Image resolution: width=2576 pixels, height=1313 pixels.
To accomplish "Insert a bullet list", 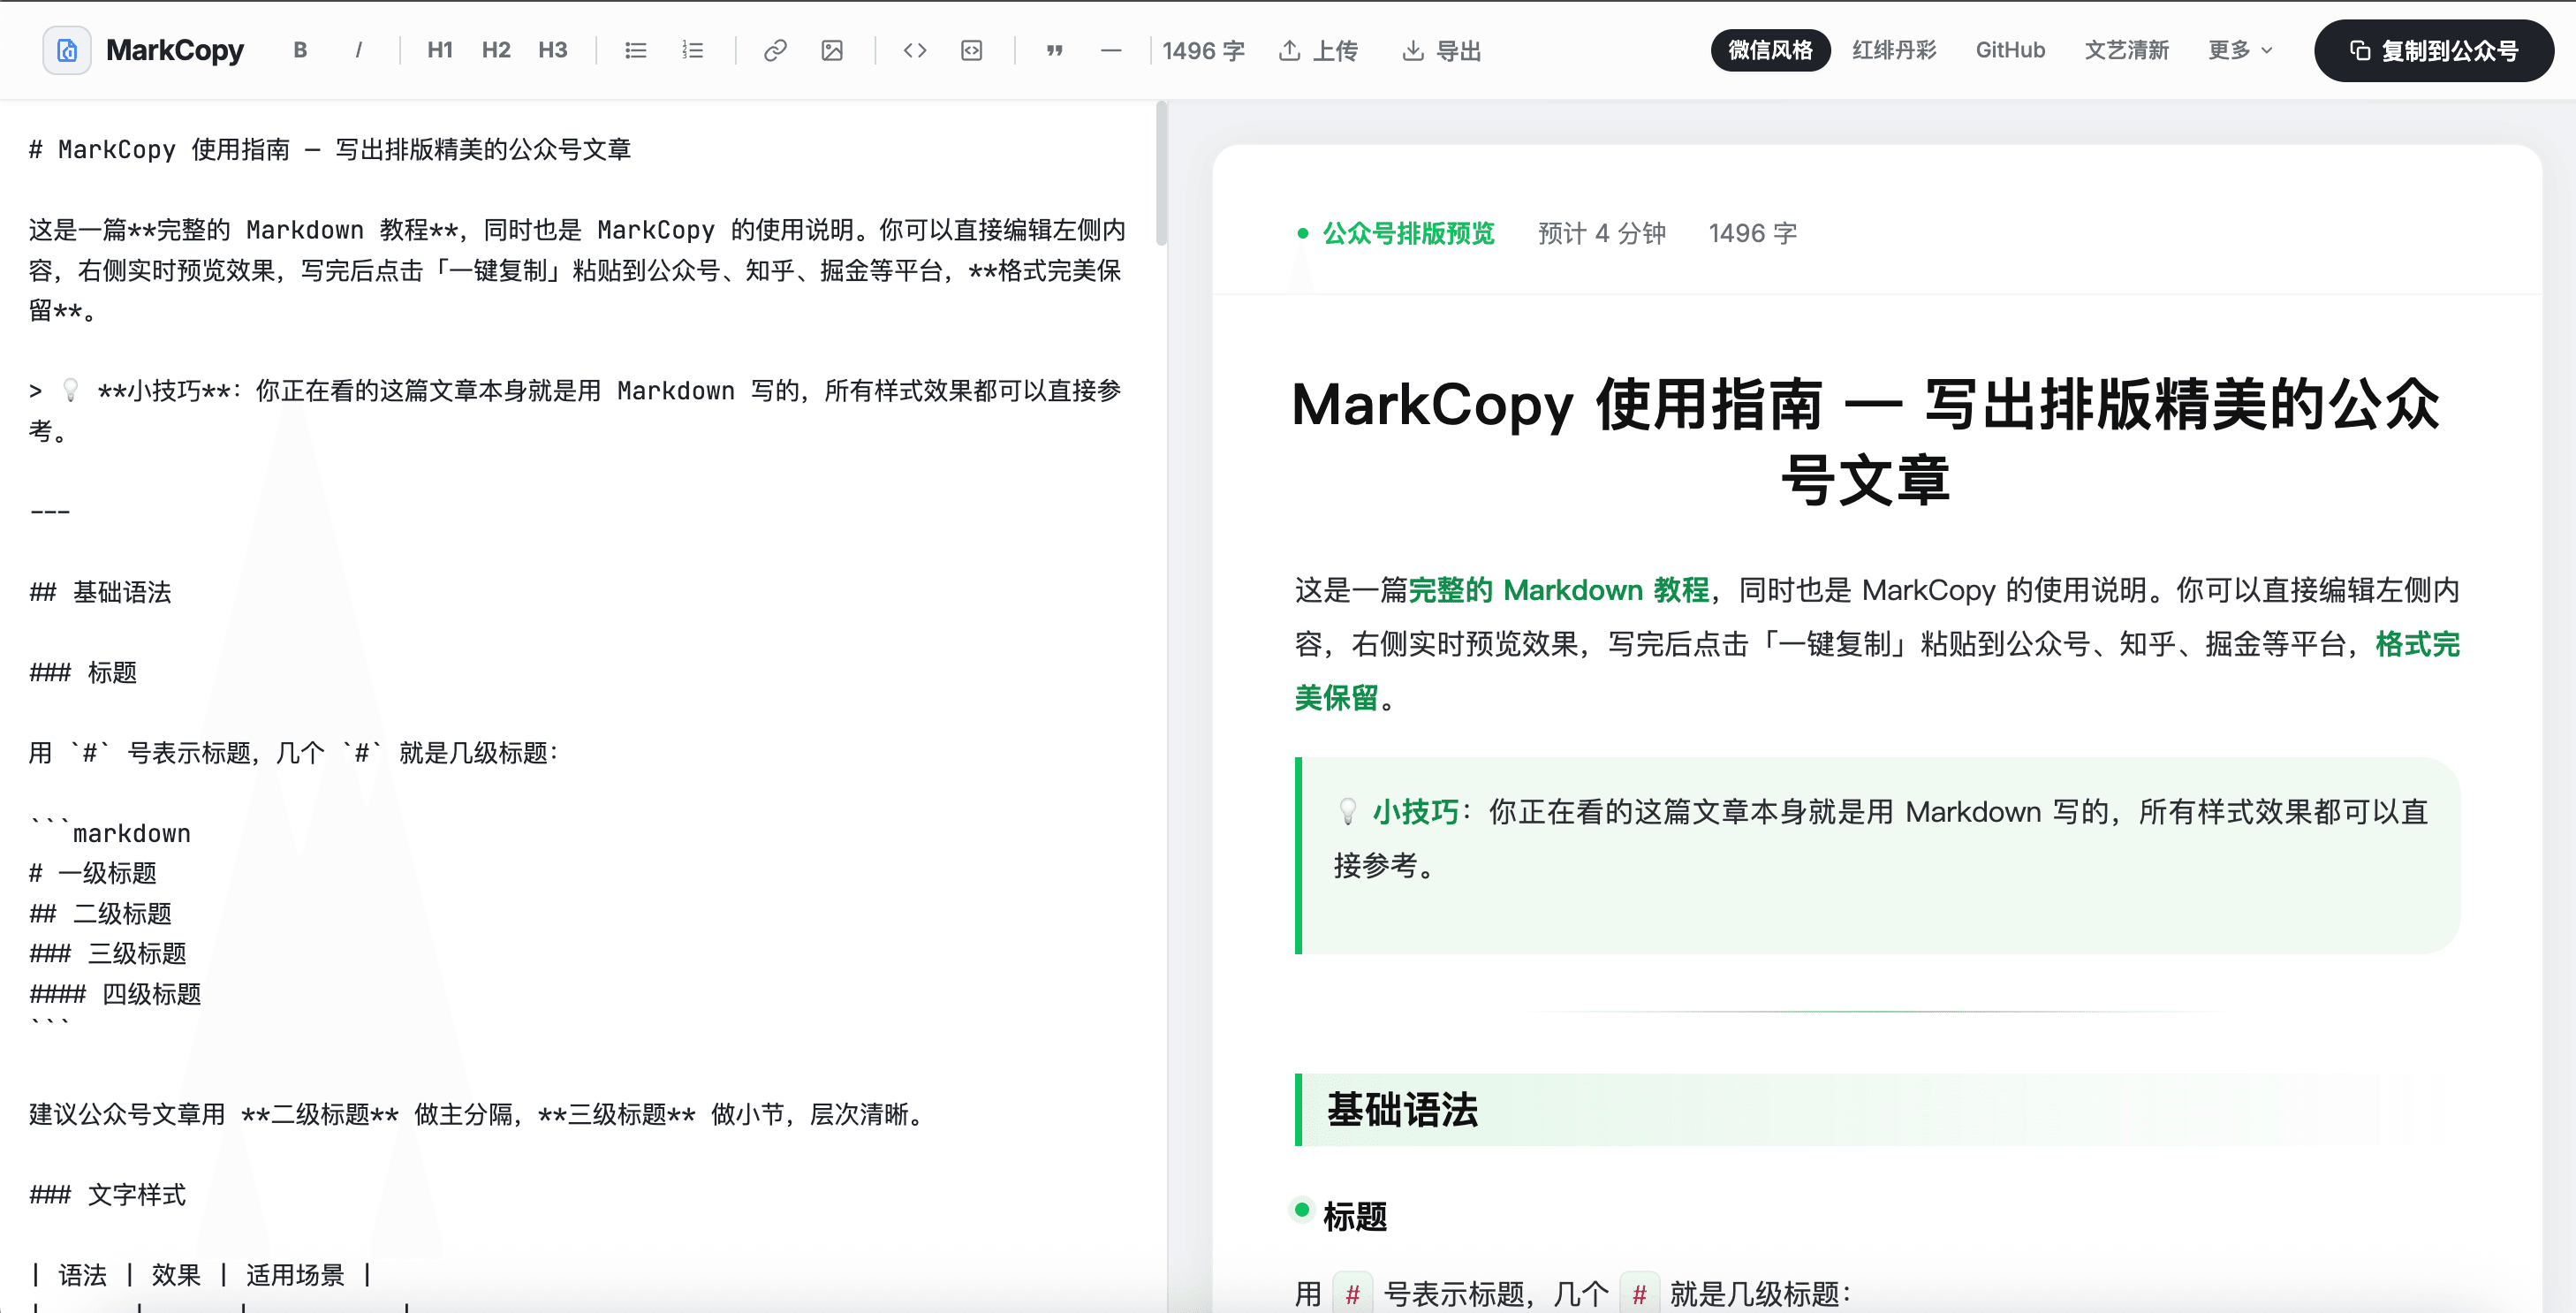I will 635,50.
